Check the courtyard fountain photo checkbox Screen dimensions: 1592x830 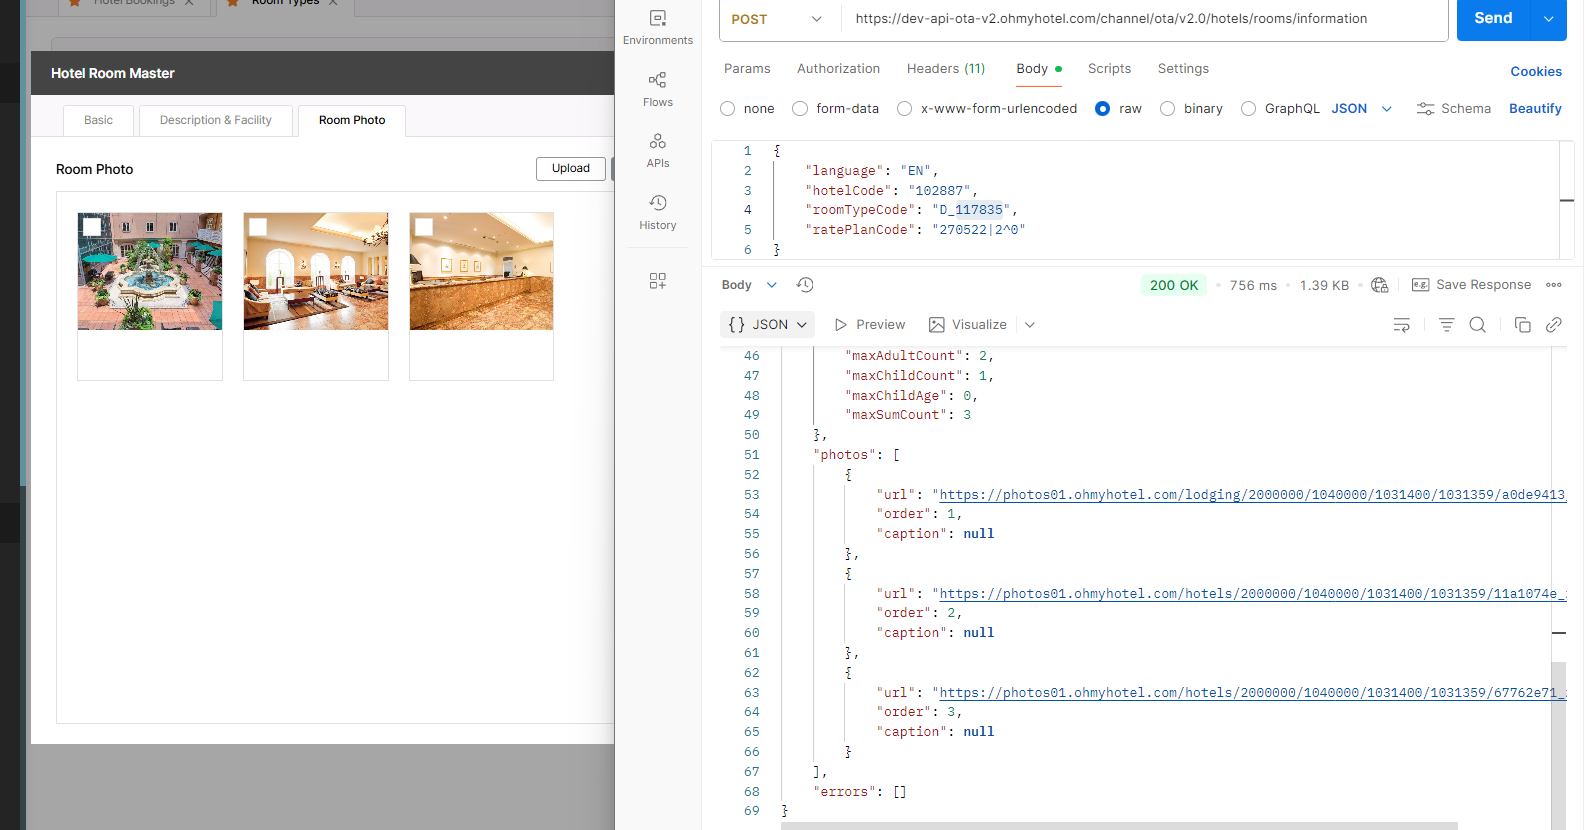92,227
